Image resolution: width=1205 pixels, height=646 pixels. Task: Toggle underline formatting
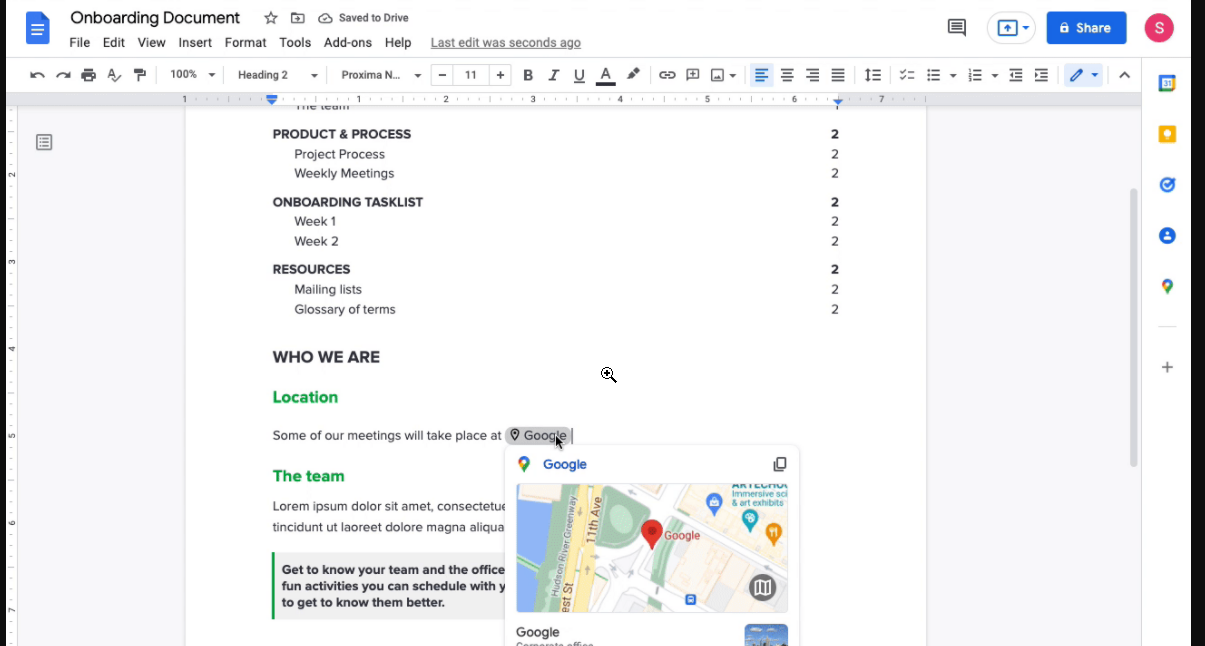[x=579, y=75]
